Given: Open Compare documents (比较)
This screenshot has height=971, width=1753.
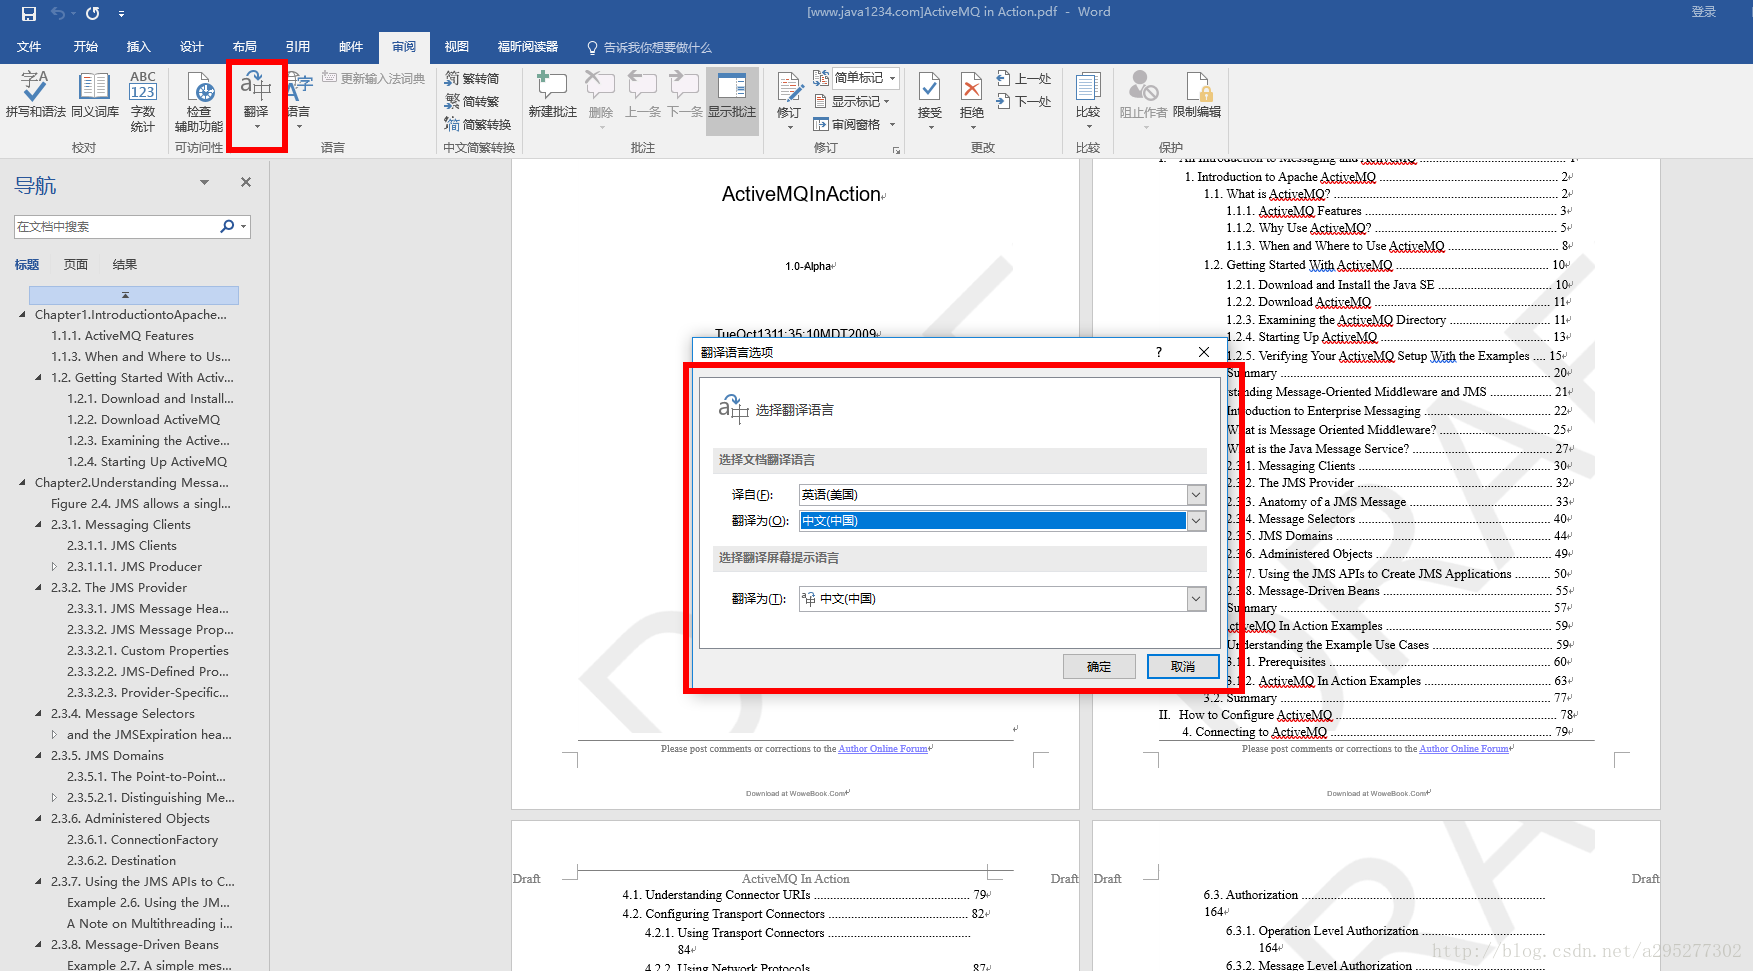Looking at the screenshot, I should pyautogui.click(x=1088, y=101).
